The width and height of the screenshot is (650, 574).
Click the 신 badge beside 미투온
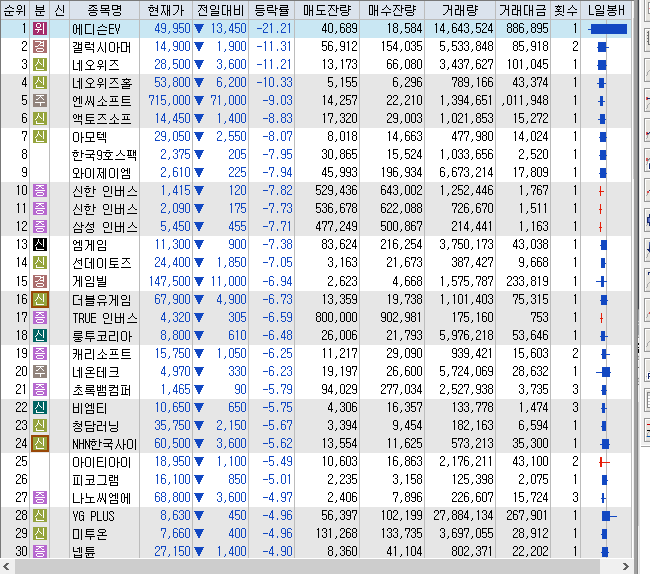tap(40, 533)
